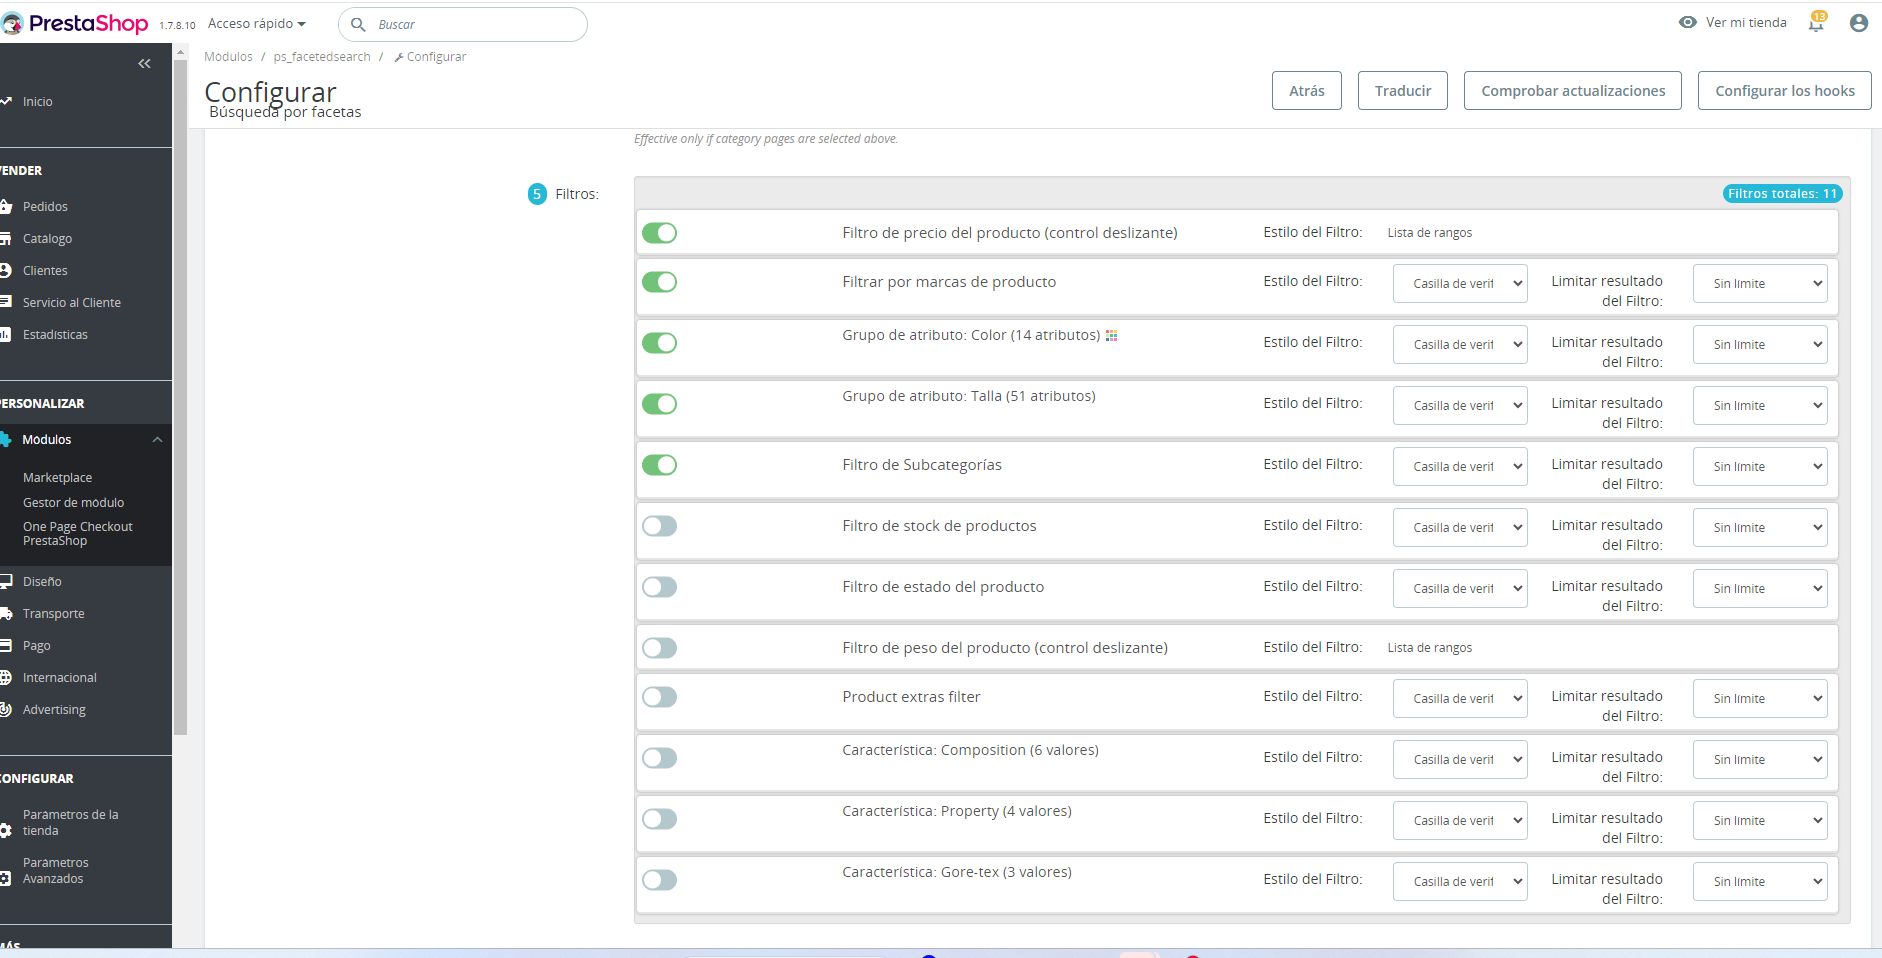Go to Pedidos in the sidebar

46,207
